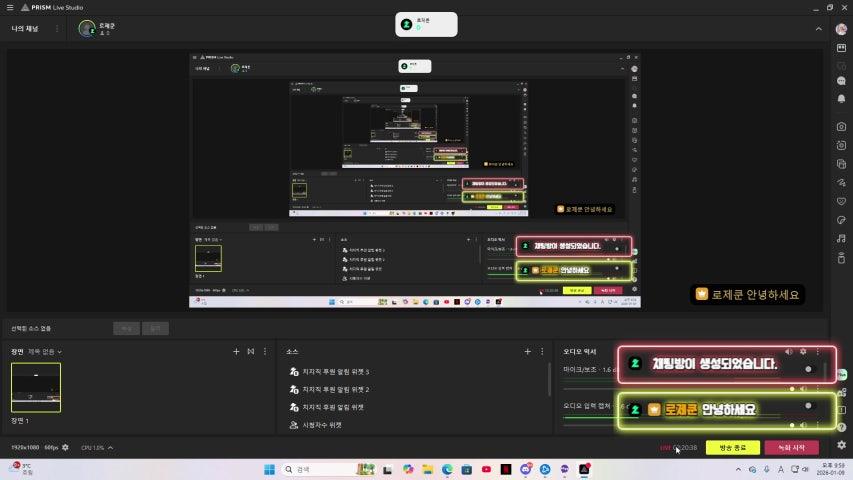
Task: Click the red 녹화 시작 button
Action: (x=792, y=447)
